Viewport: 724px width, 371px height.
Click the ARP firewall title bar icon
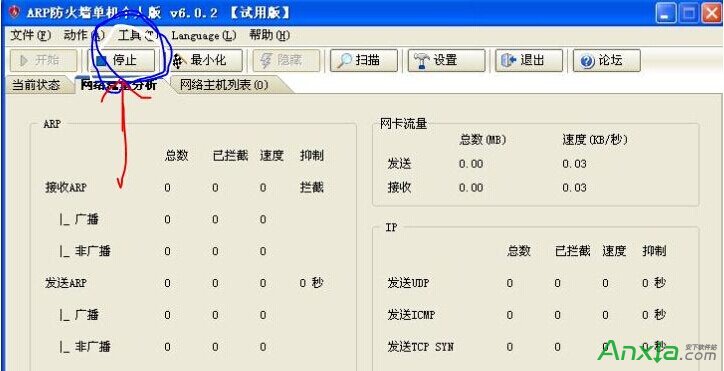[14, 12]
